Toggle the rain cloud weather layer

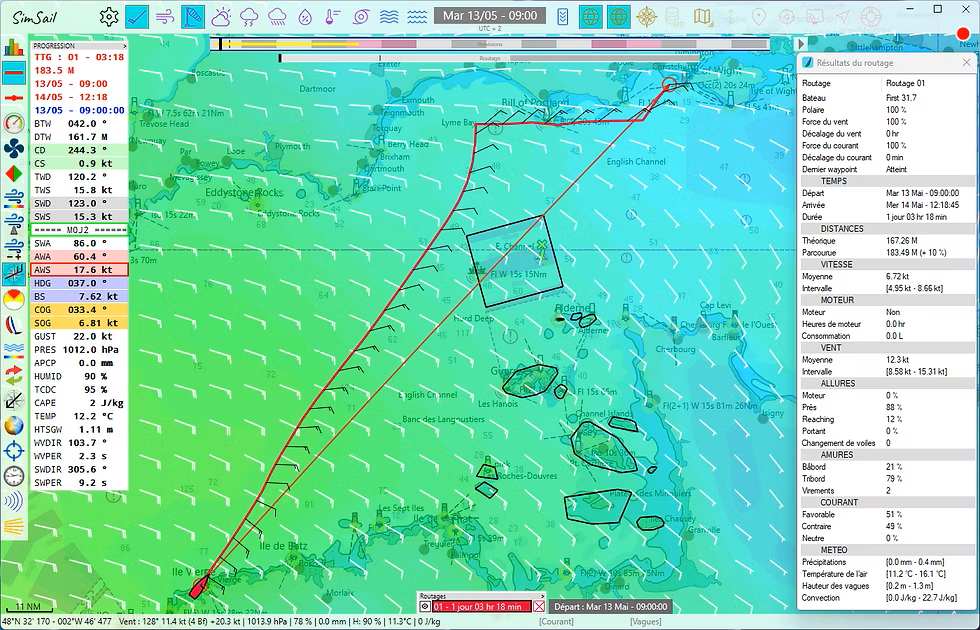pyautogui.click(x=276, y=16)
